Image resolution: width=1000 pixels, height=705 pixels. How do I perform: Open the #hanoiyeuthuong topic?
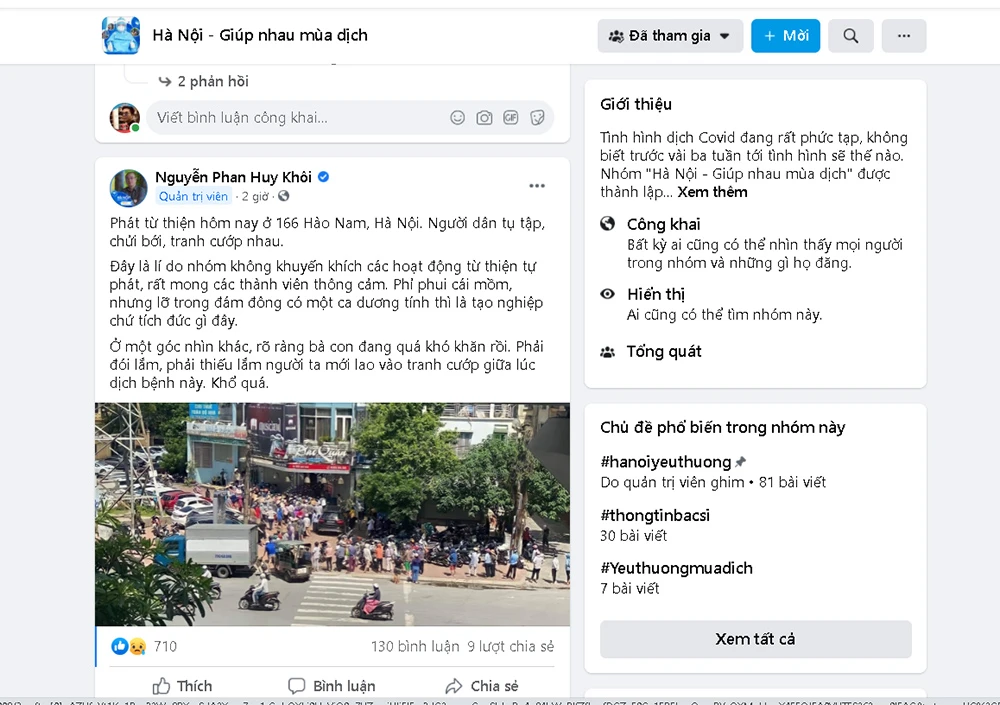click(x=666, y=462)
